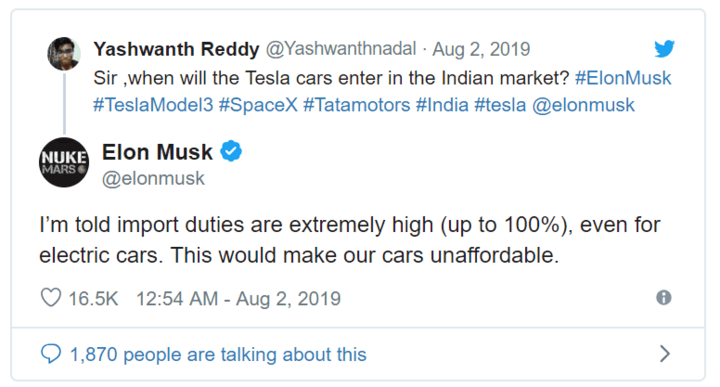Open the Nuke Mars avatar of Elon Musk
This screenshot has width=720, height=387.
click(x=64, y=162)
